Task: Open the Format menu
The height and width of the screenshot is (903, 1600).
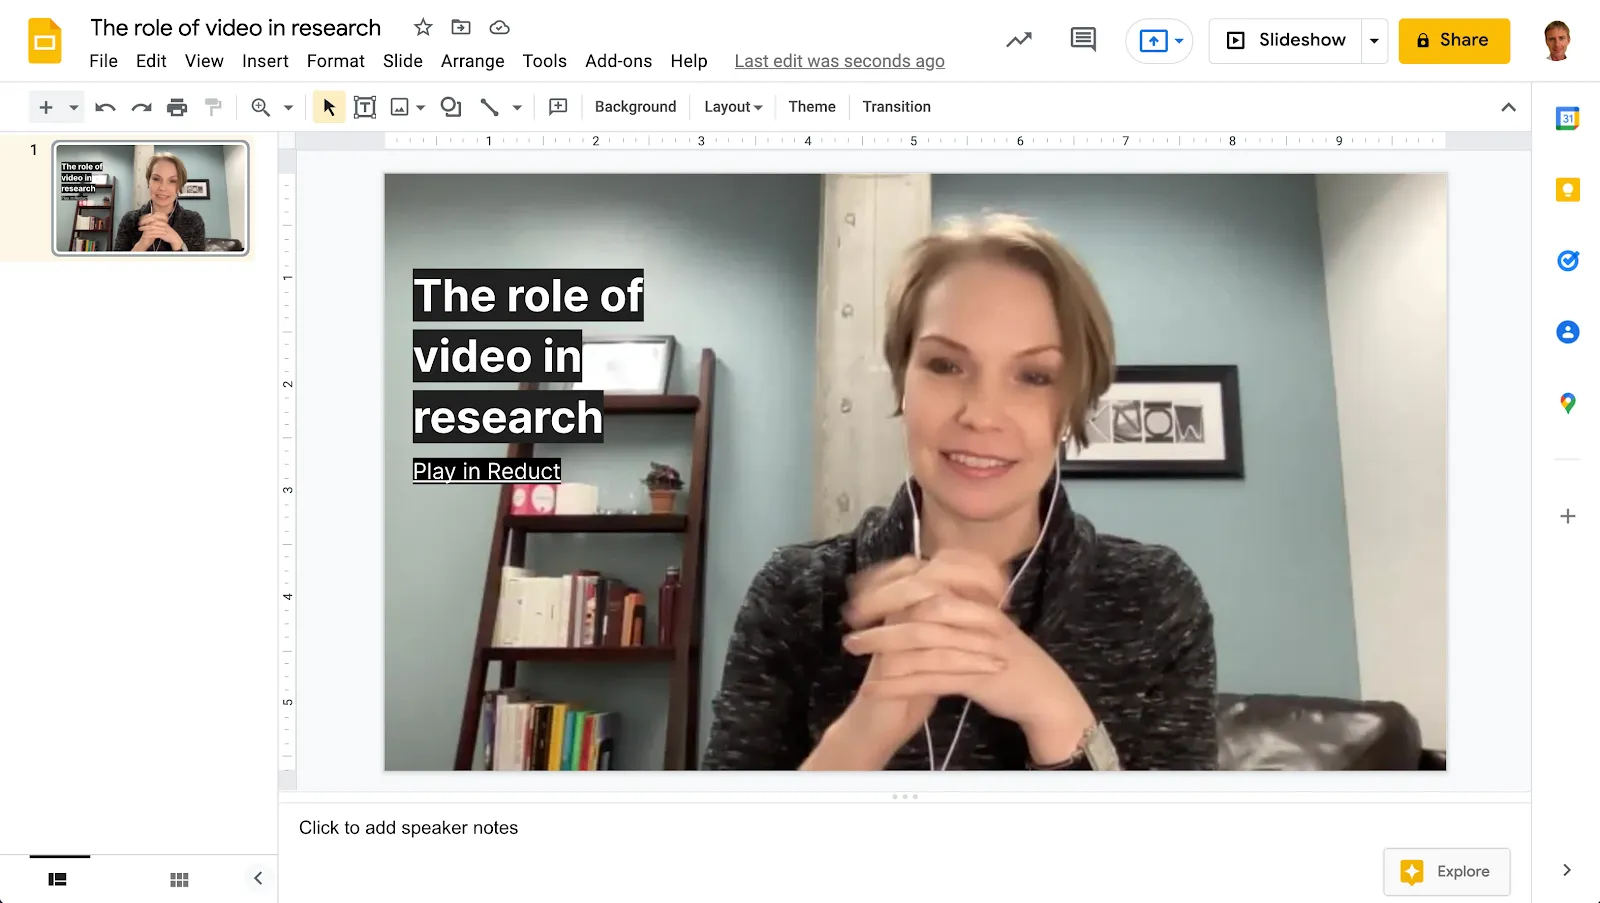Action: pos(336,61)
